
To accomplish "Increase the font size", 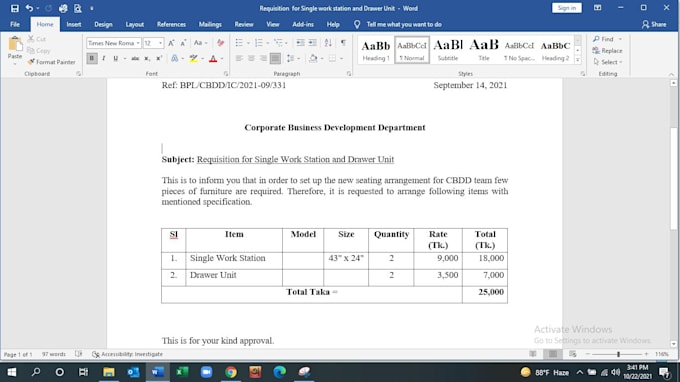I will point(171,43).
